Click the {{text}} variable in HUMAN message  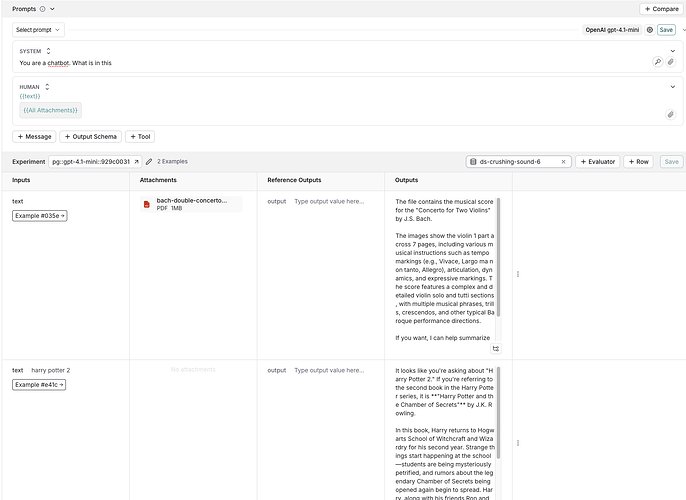(30, 96)
